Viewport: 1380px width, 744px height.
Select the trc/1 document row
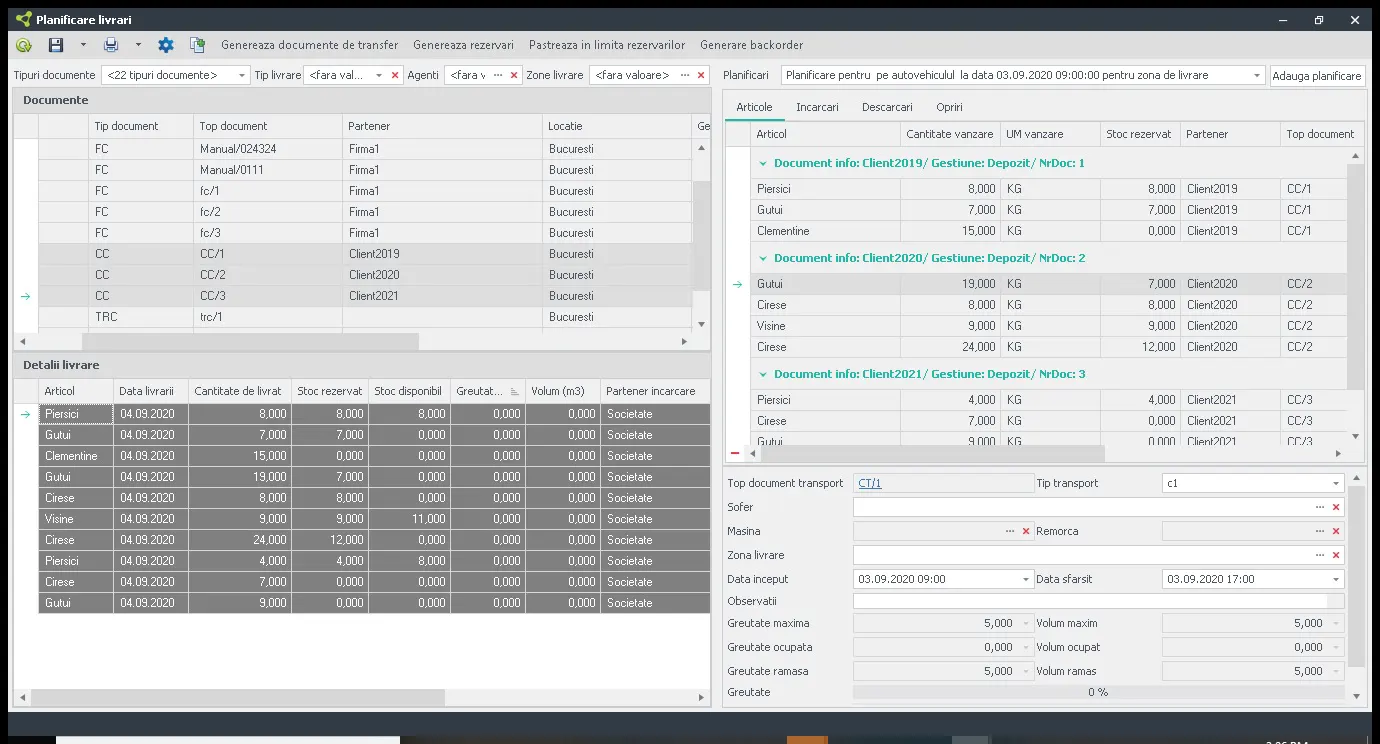365,317
